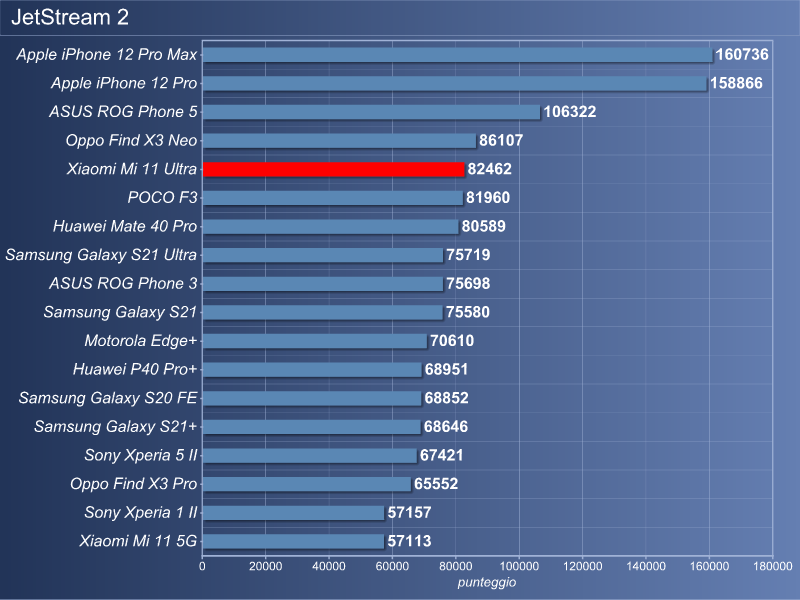The image size is (800, 600).
Task: Select the x-axis tick label 120000
Action: pos(582,566)
